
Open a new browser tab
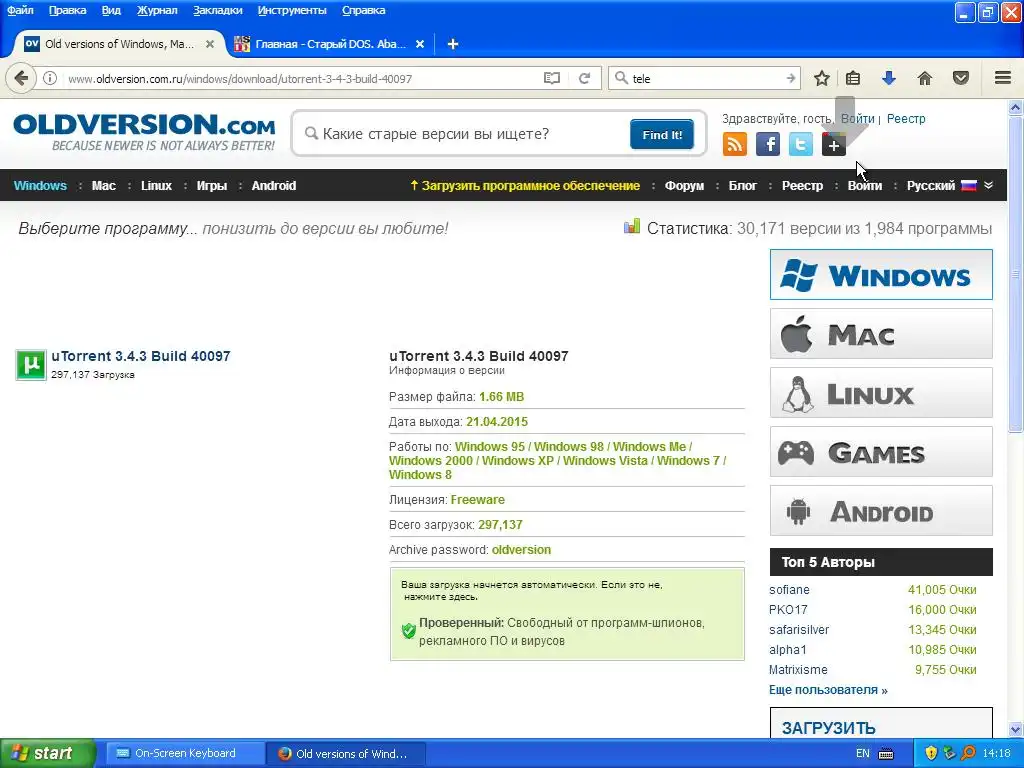453,44
